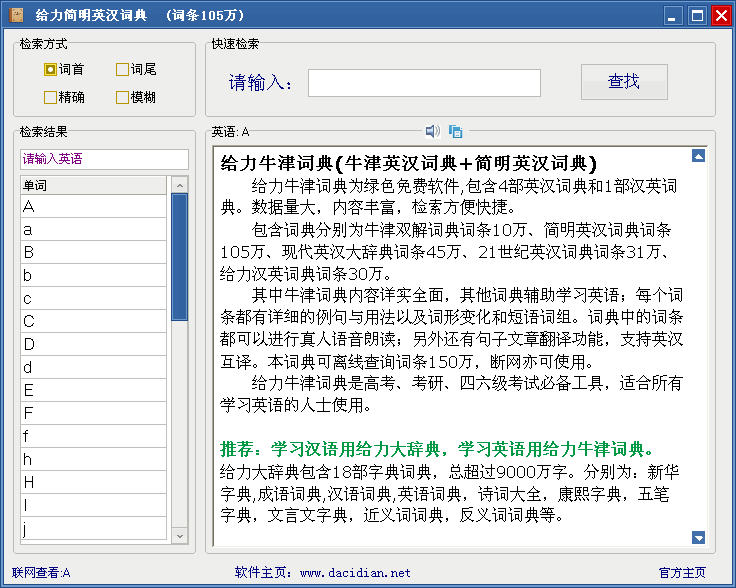Select the 'I' entry in word list
The width and height of the screenshot is (736, 588).
(x=93, y=505)
